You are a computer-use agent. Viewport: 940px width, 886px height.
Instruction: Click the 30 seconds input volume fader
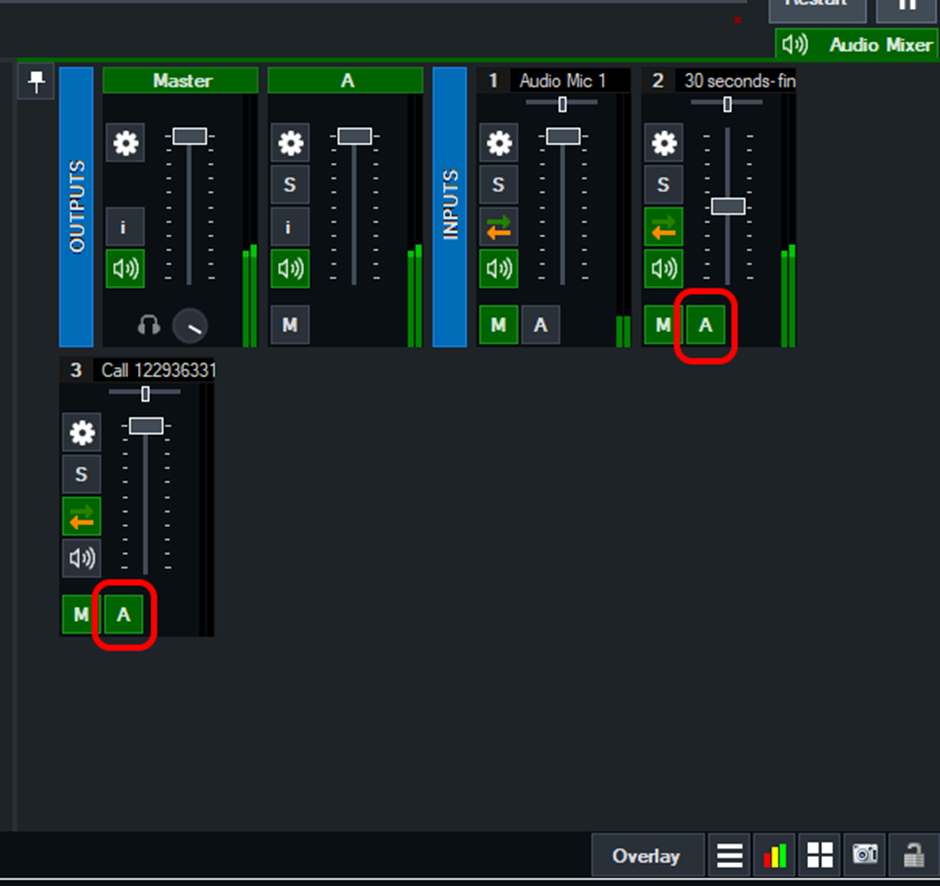pyautogui.click(x=728, y=206)
